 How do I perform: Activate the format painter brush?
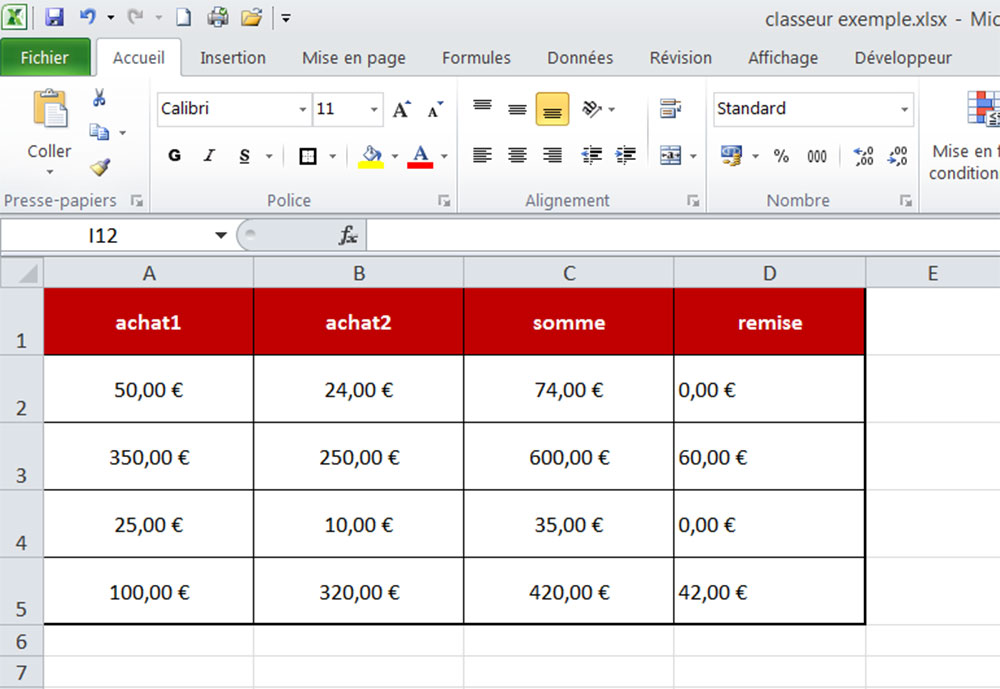(x=99, y=167)
